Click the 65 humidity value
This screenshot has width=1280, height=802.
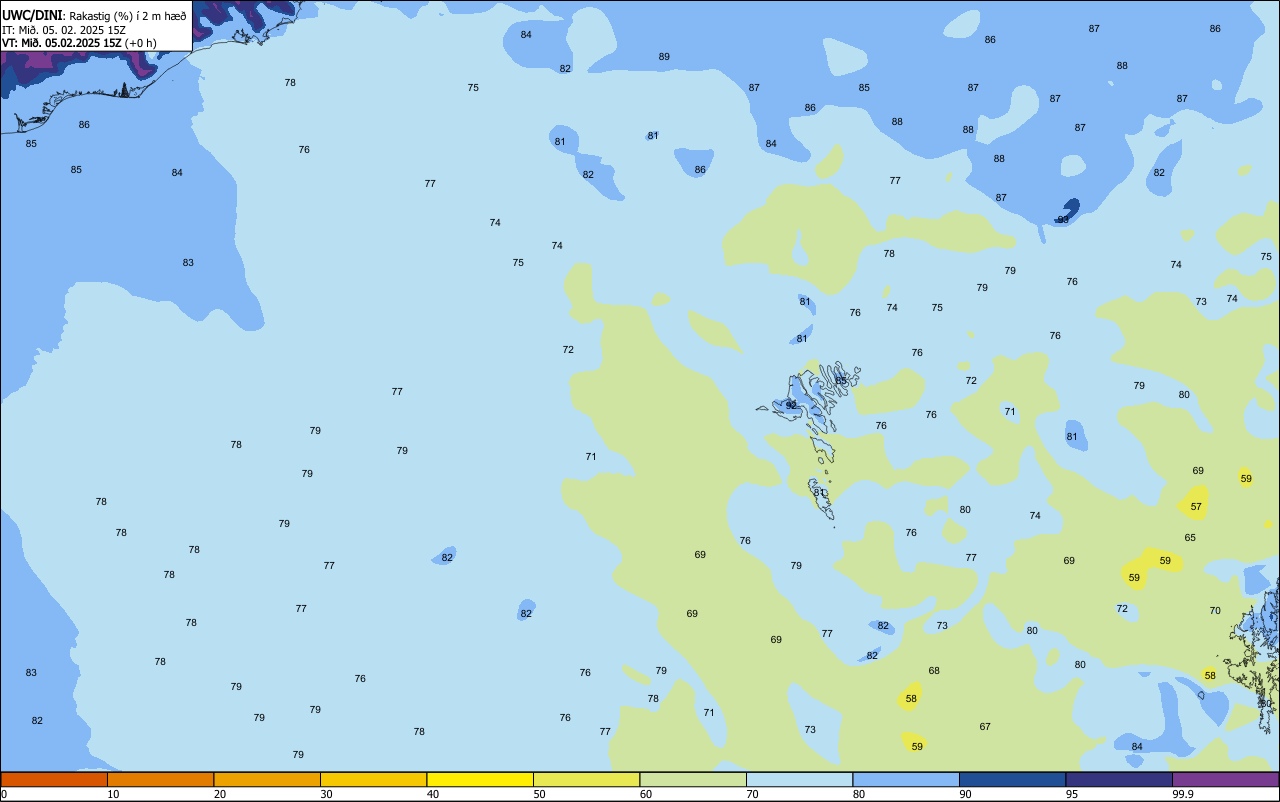pos(1190,538)
